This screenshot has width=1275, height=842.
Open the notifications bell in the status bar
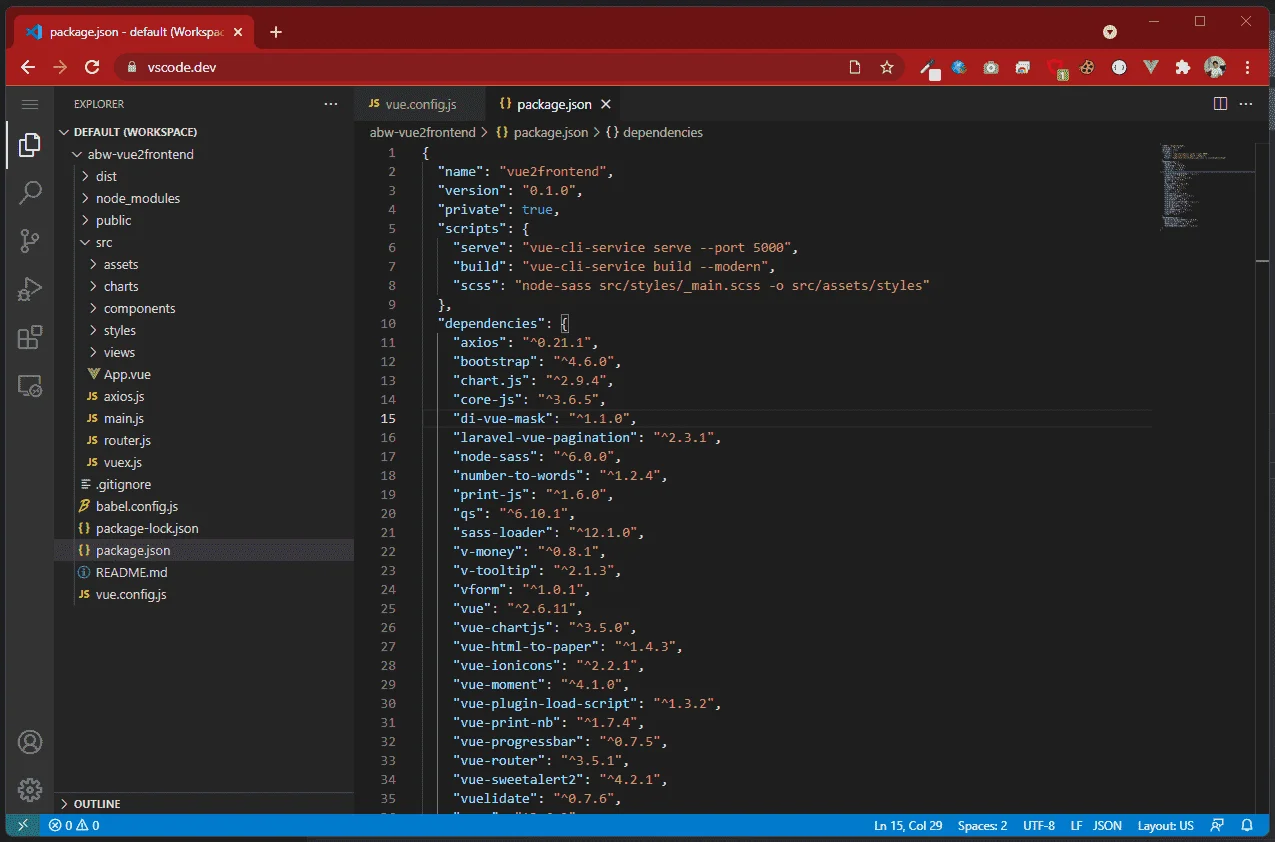pyautogui.click(x=1247, y=826)
